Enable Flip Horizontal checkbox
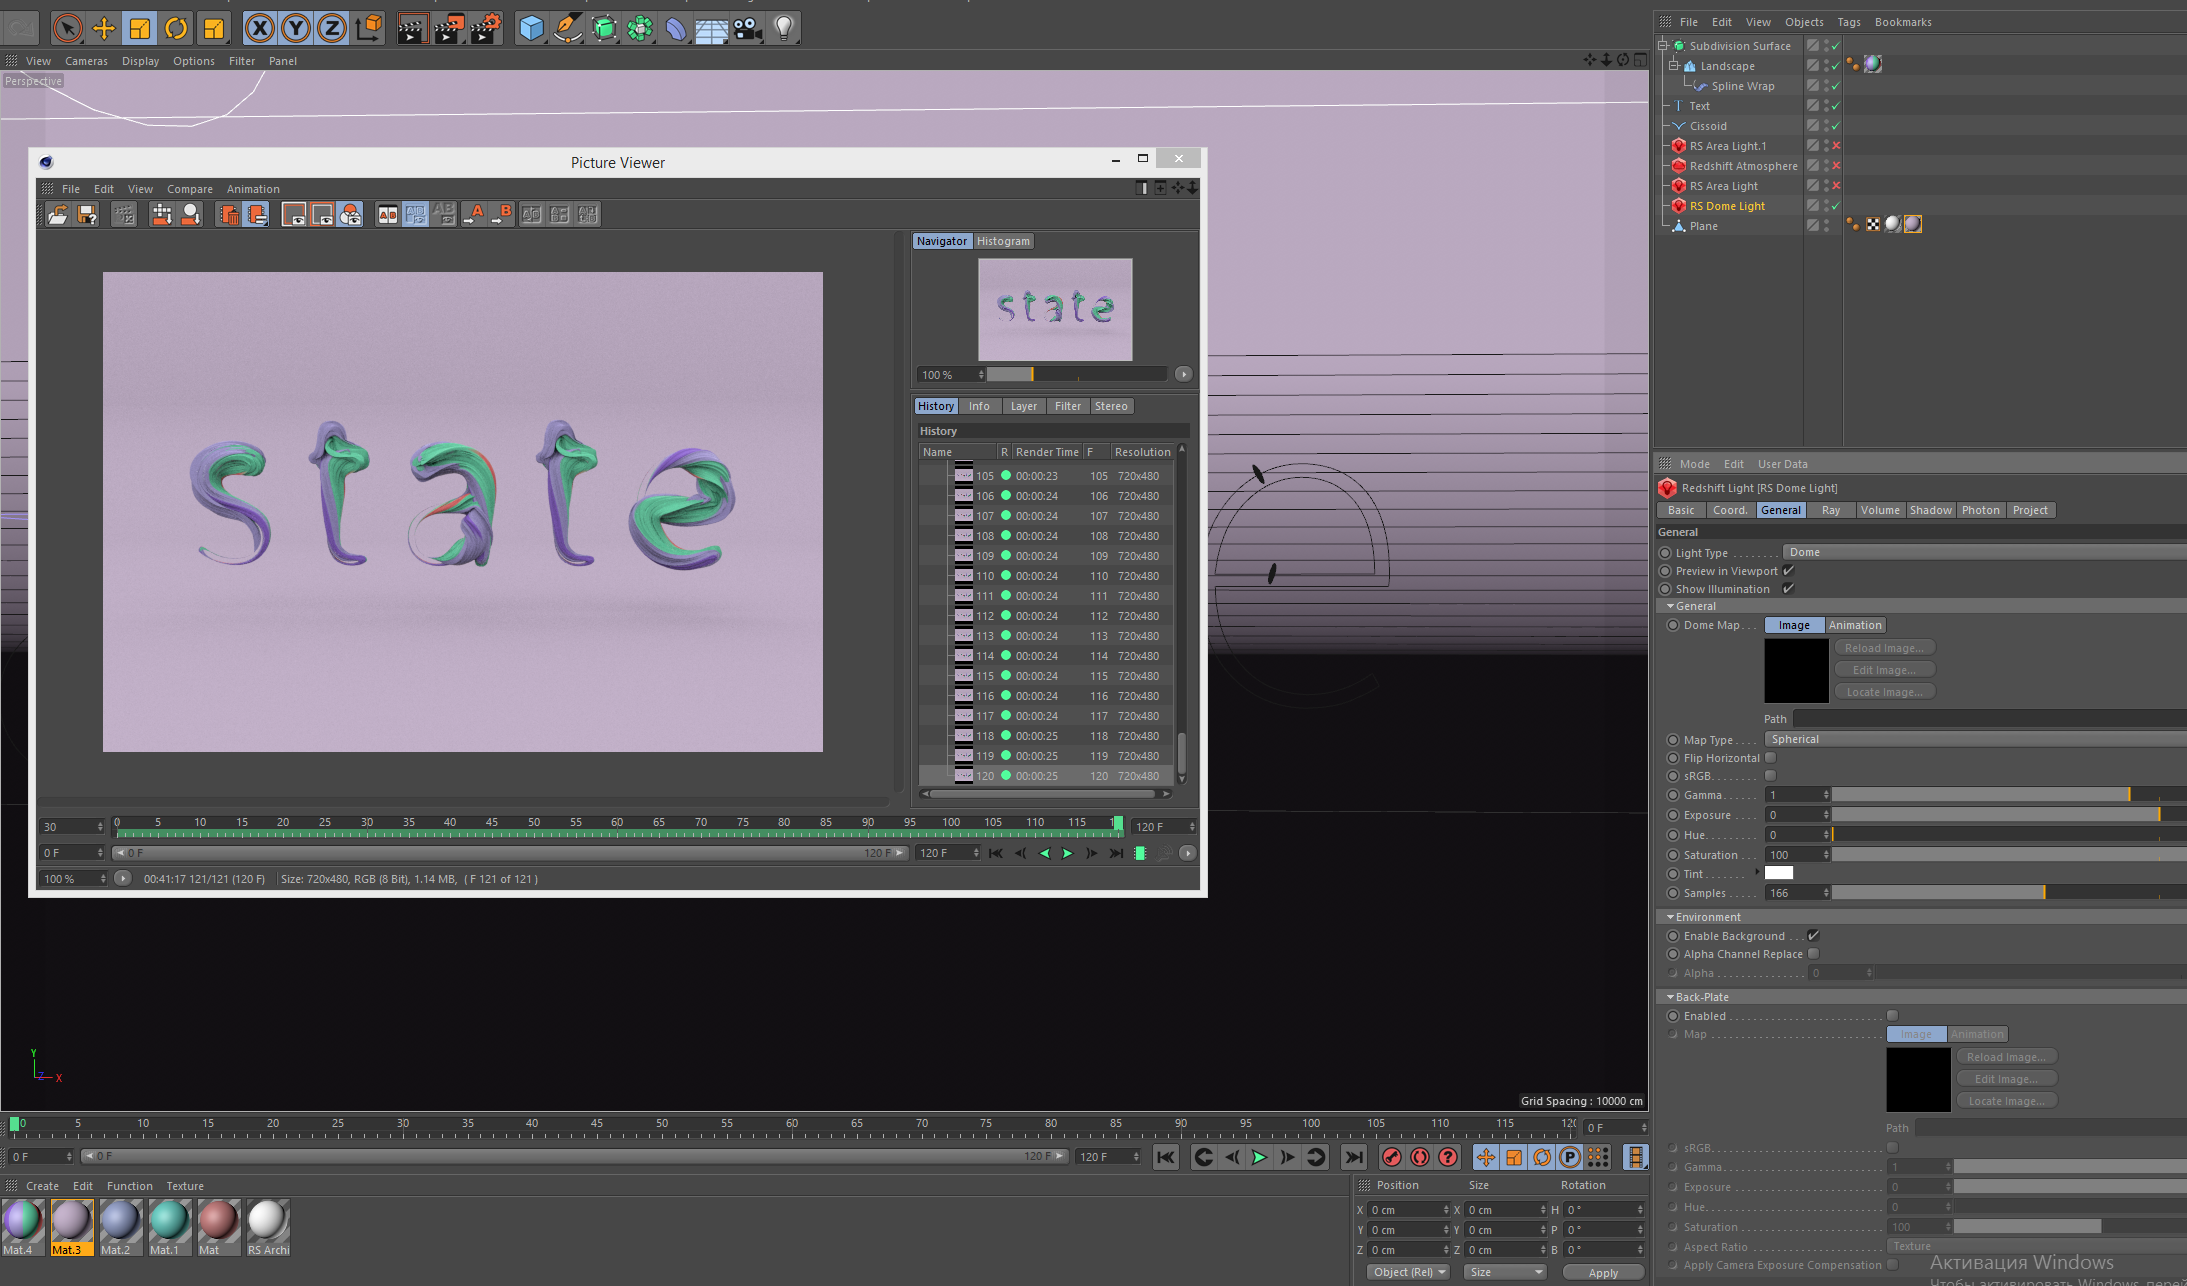Image resolution: width=2187 pixels, height=1286 pixels. pos(1771,758)
